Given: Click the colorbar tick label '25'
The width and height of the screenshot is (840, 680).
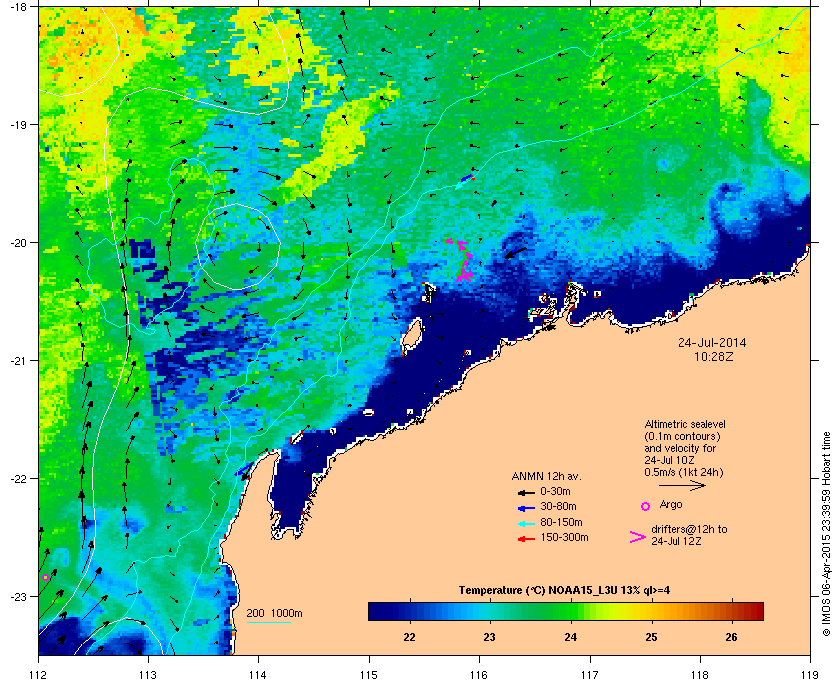Looking at the screenshot, I should click(x=651, y=637).
